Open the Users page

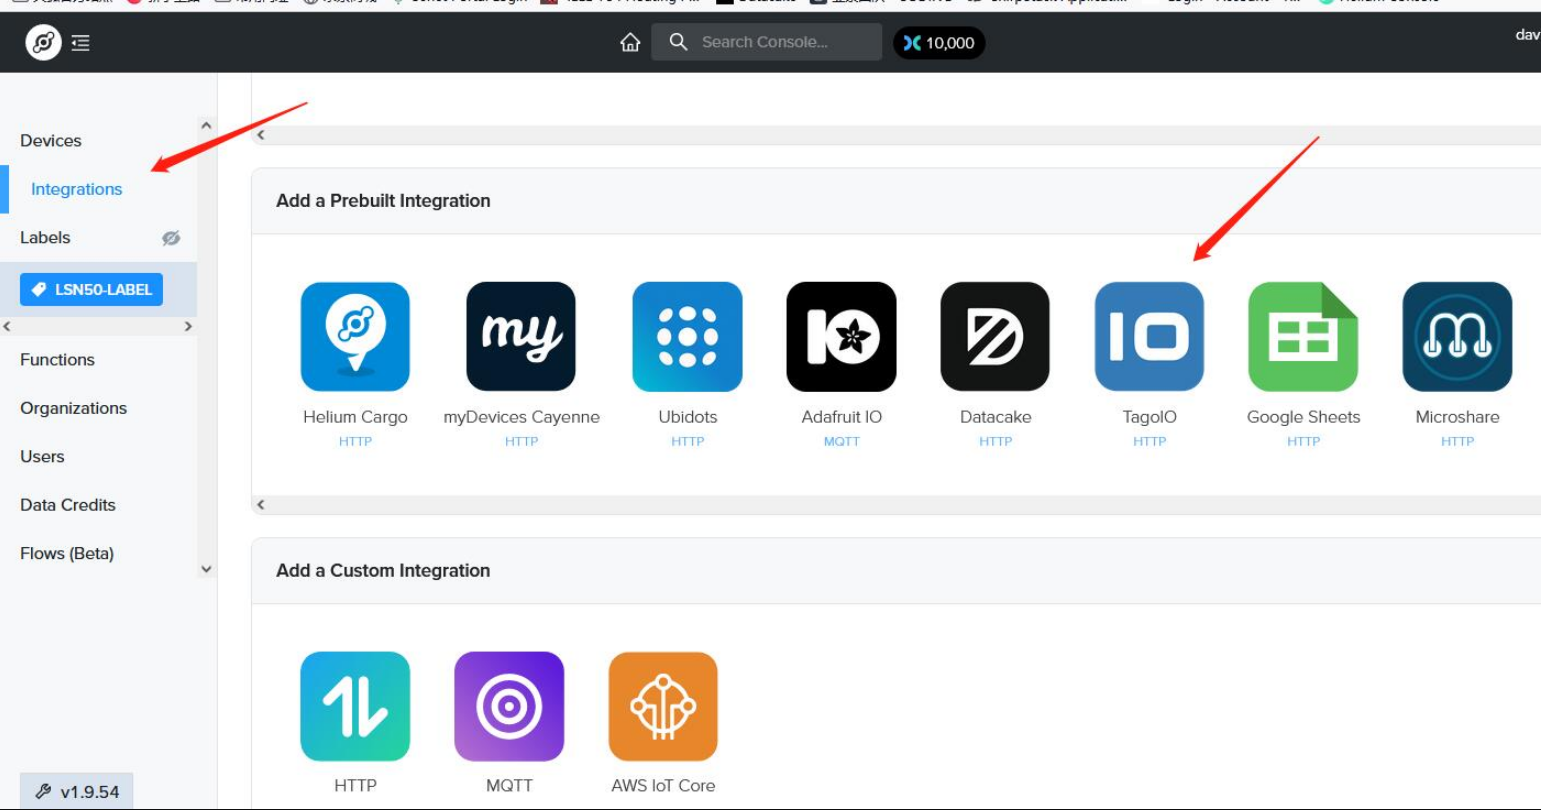[x=42, y=457]
